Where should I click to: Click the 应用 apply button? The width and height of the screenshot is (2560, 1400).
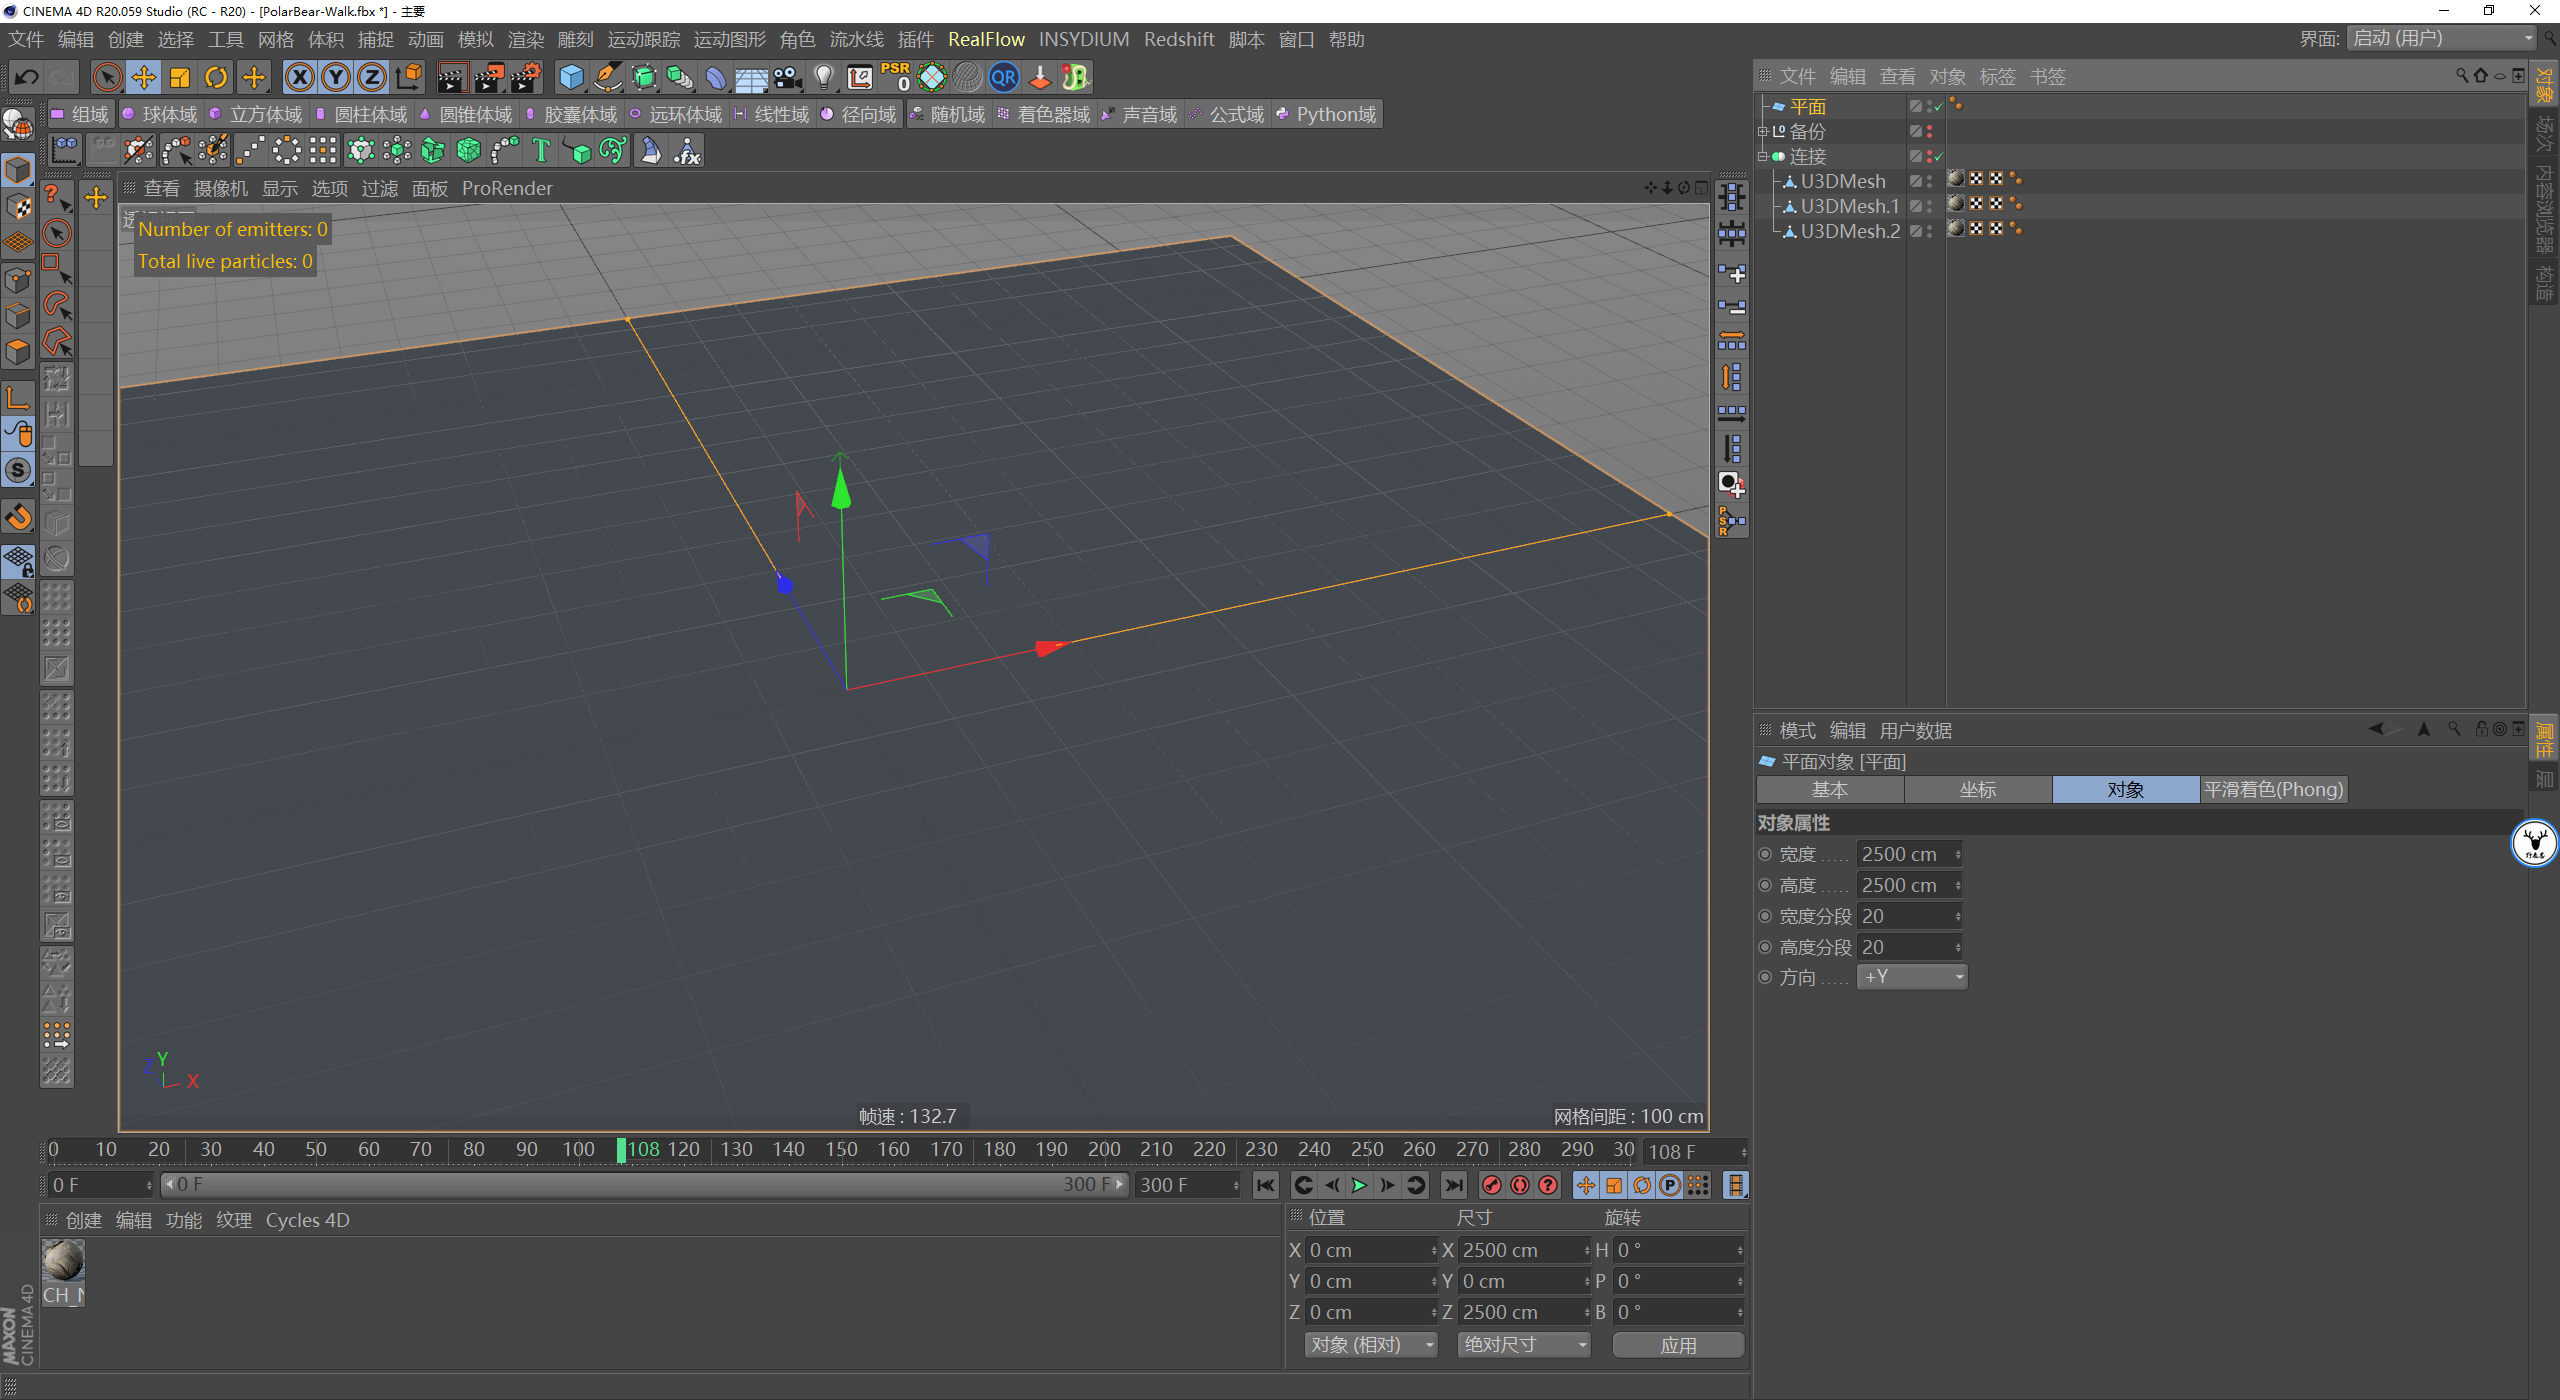1677,1345
